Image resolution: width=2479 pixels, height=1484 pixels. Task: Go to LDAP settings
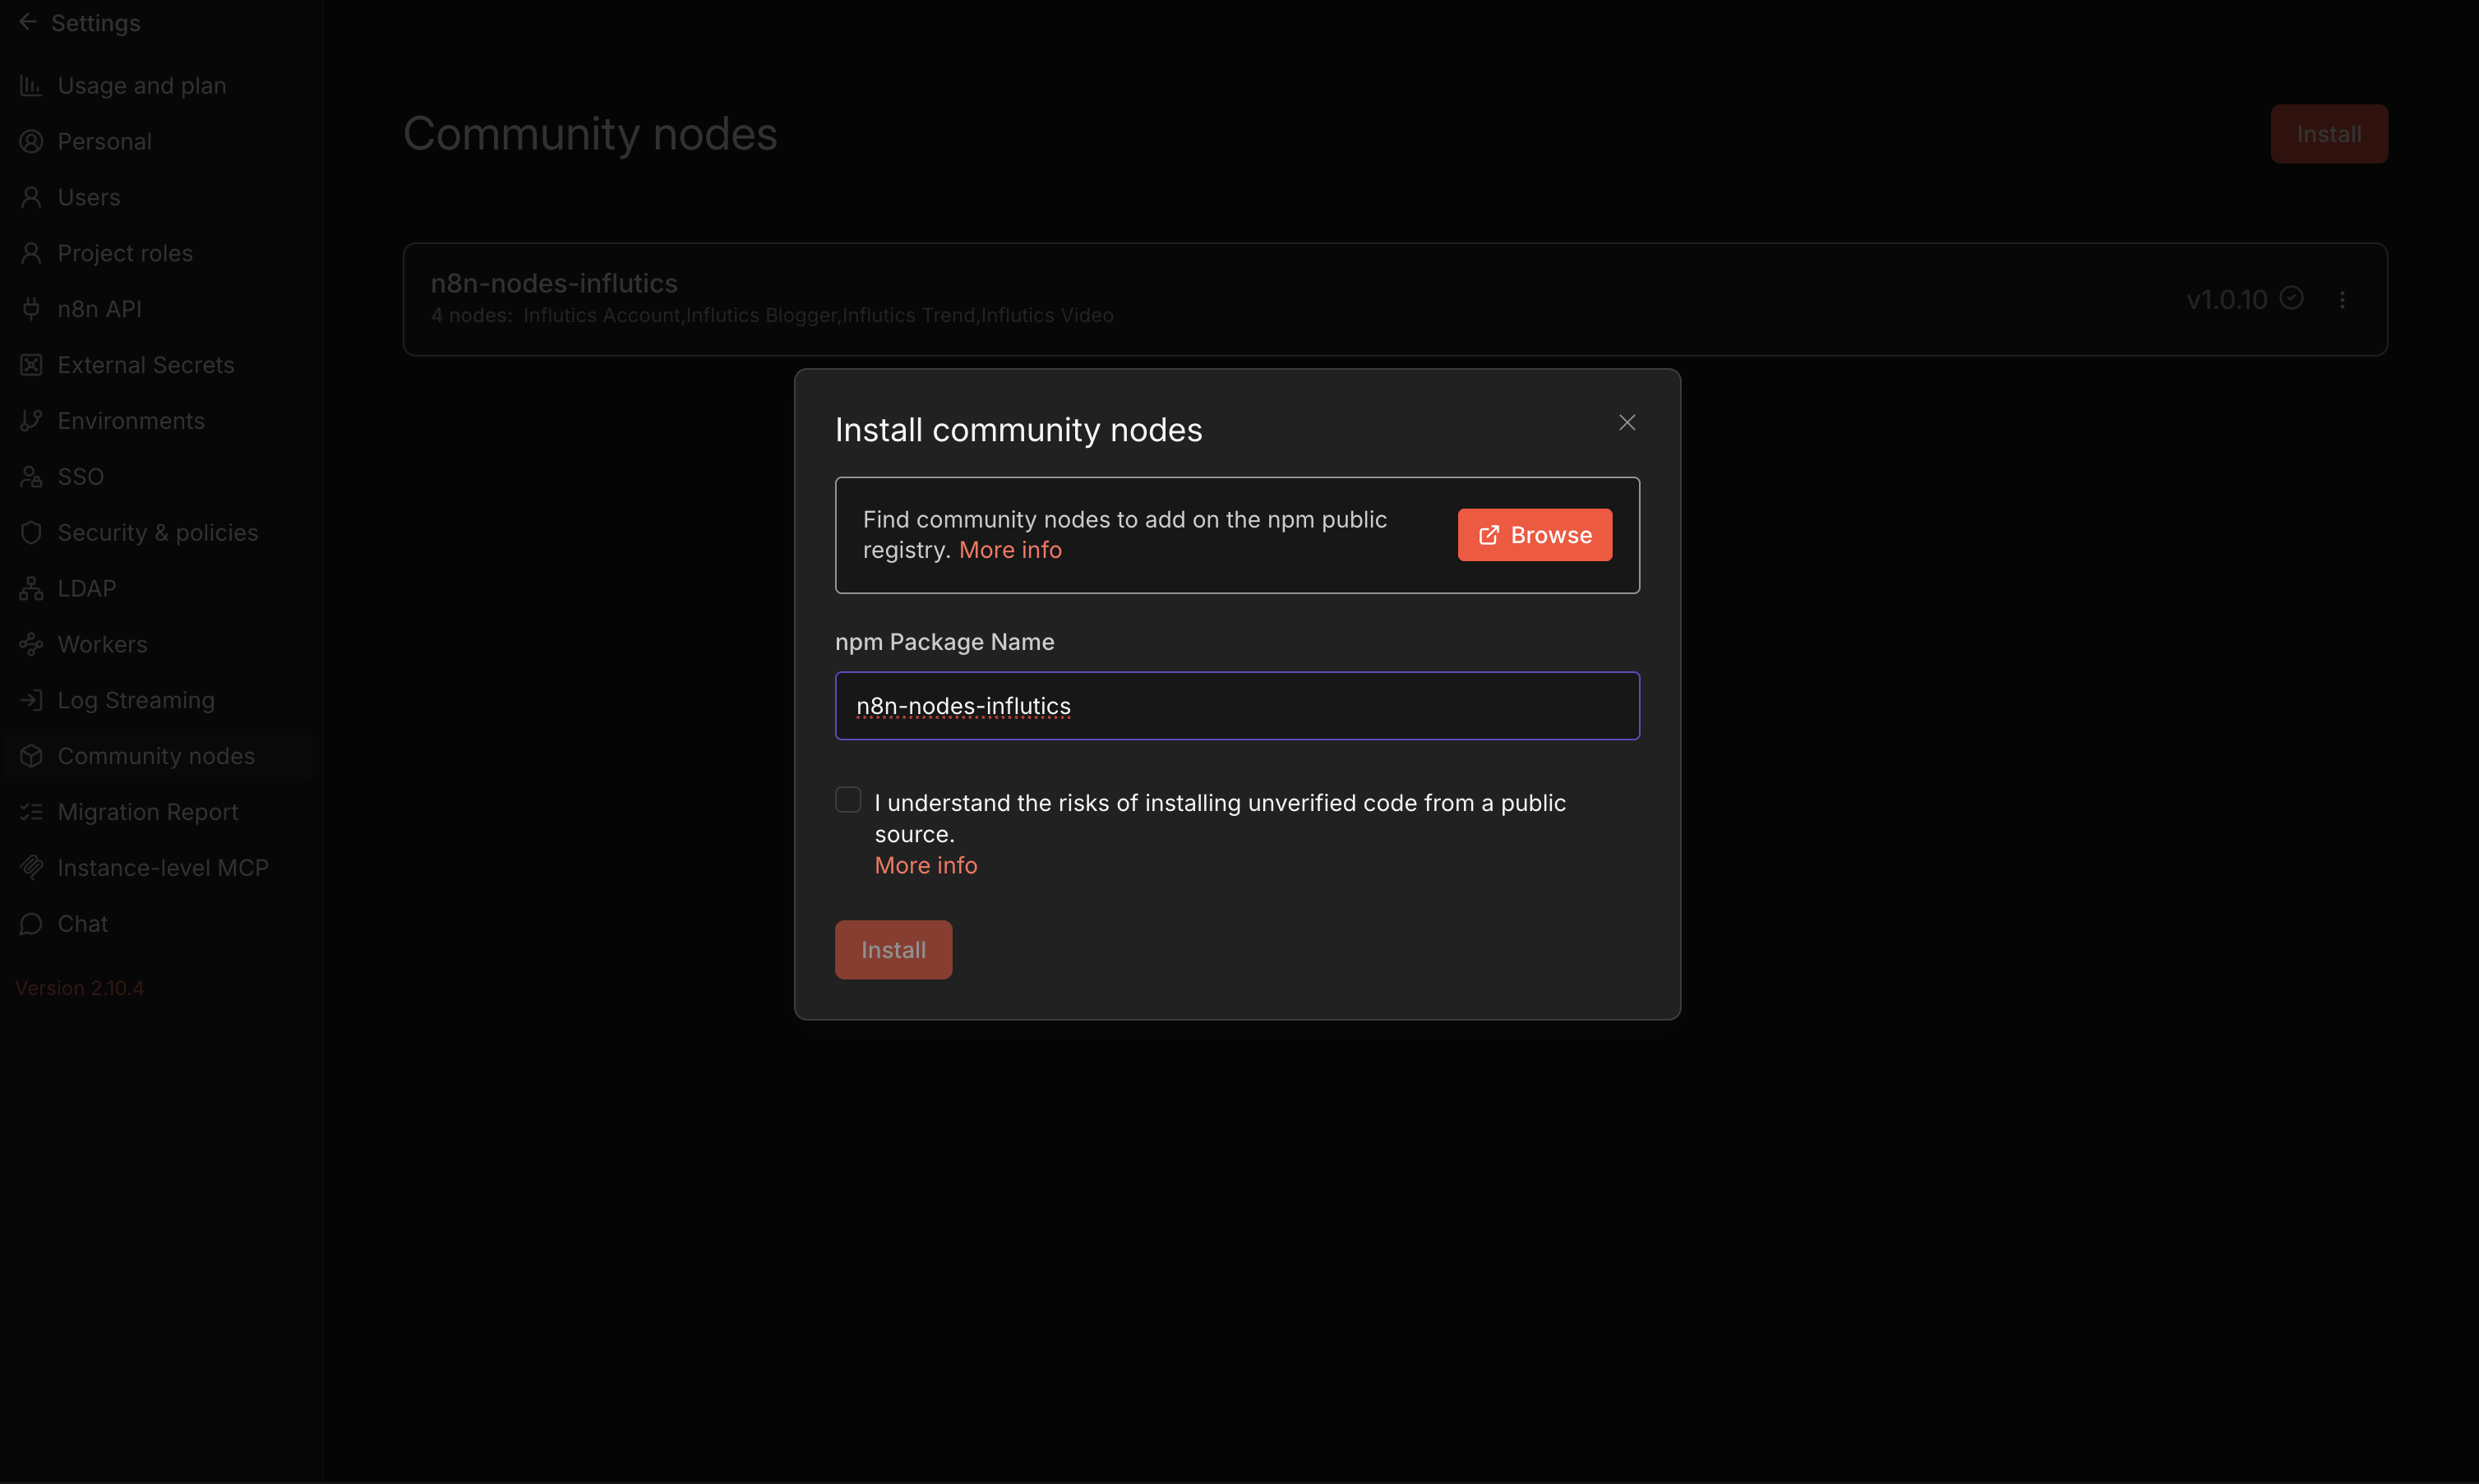159,589
